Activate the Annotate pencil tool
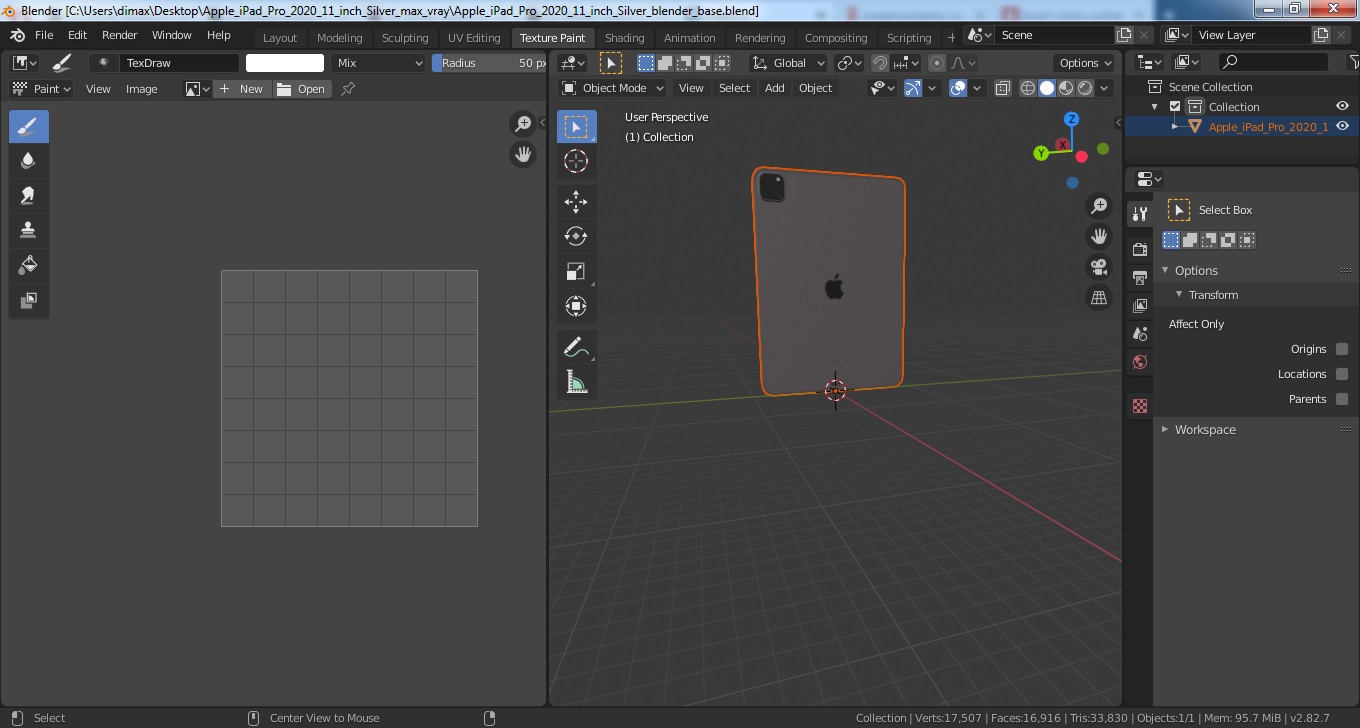 (x=576, y=347)
